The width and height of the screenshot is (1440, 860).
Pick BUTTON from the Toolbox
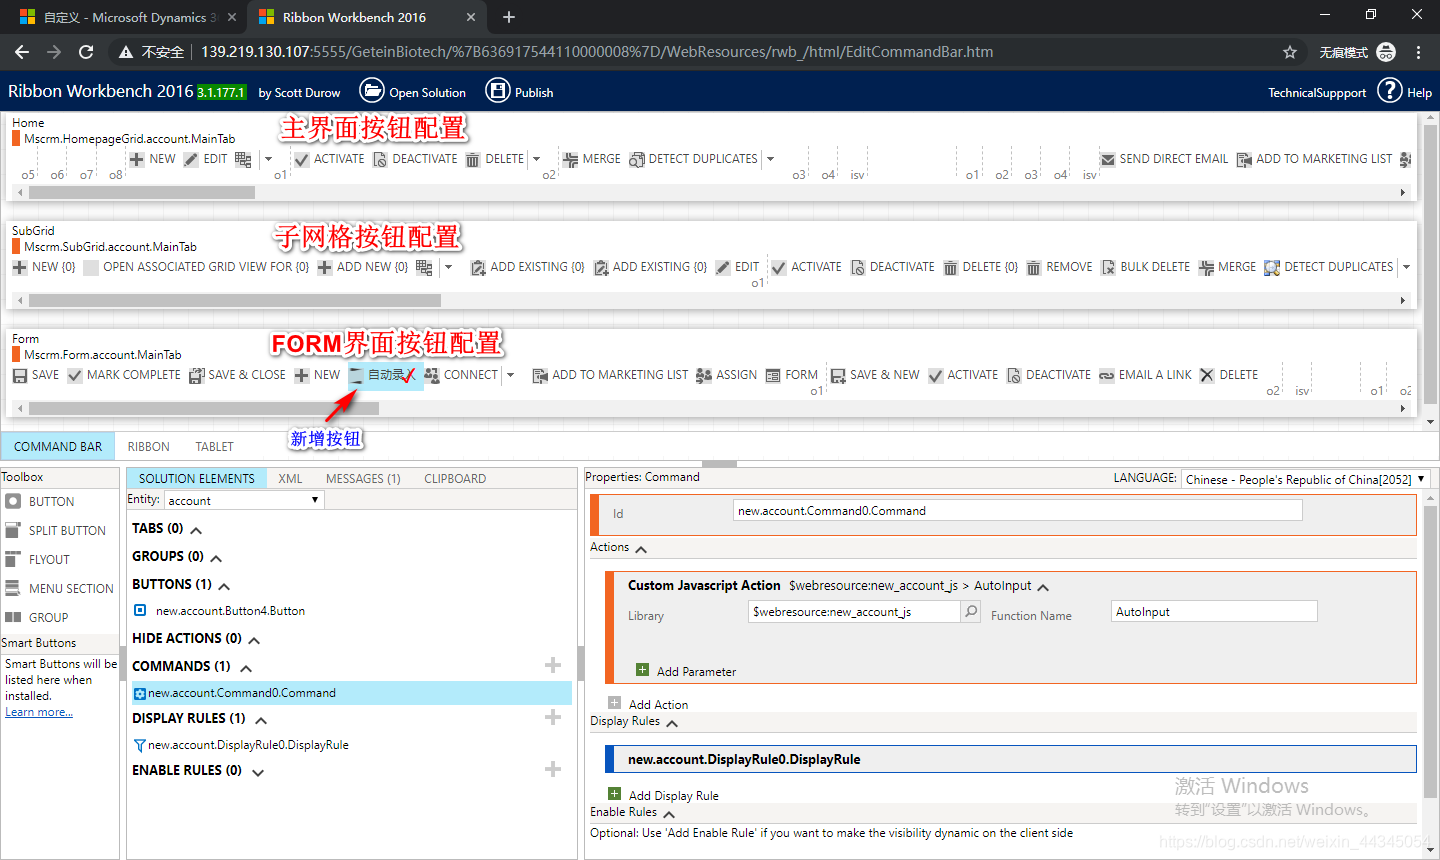40,502
